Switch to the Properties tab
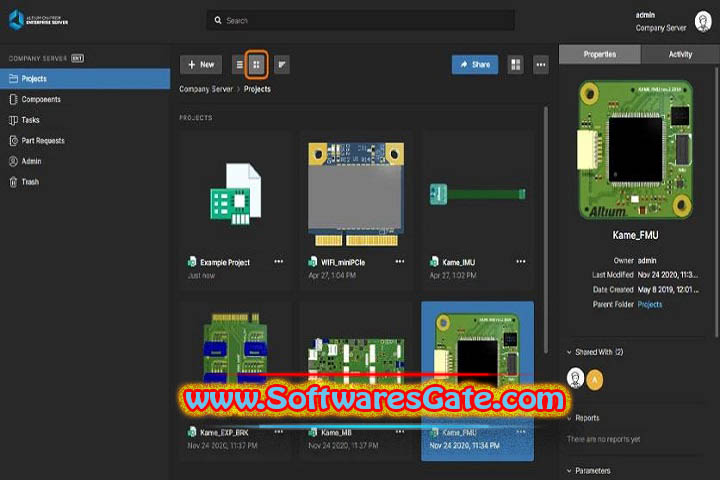The width and height of the screenshot is (720, 480). tap(600, 54)
